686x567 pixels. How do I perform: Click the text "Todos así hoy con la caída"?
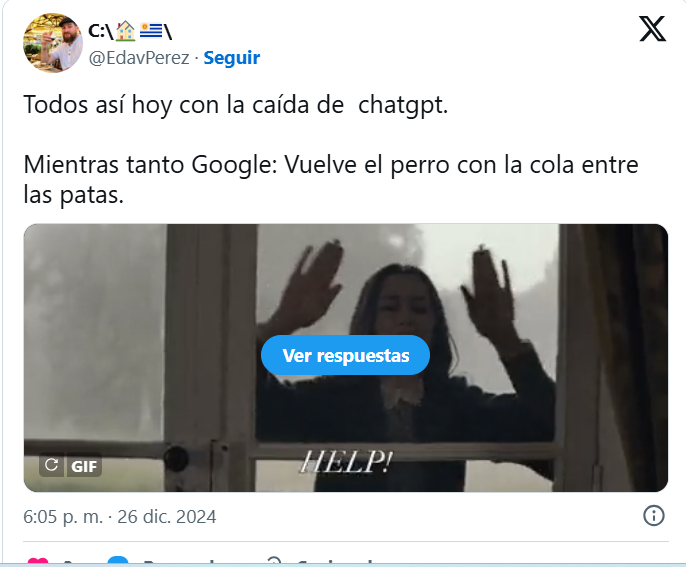point(183,105)
